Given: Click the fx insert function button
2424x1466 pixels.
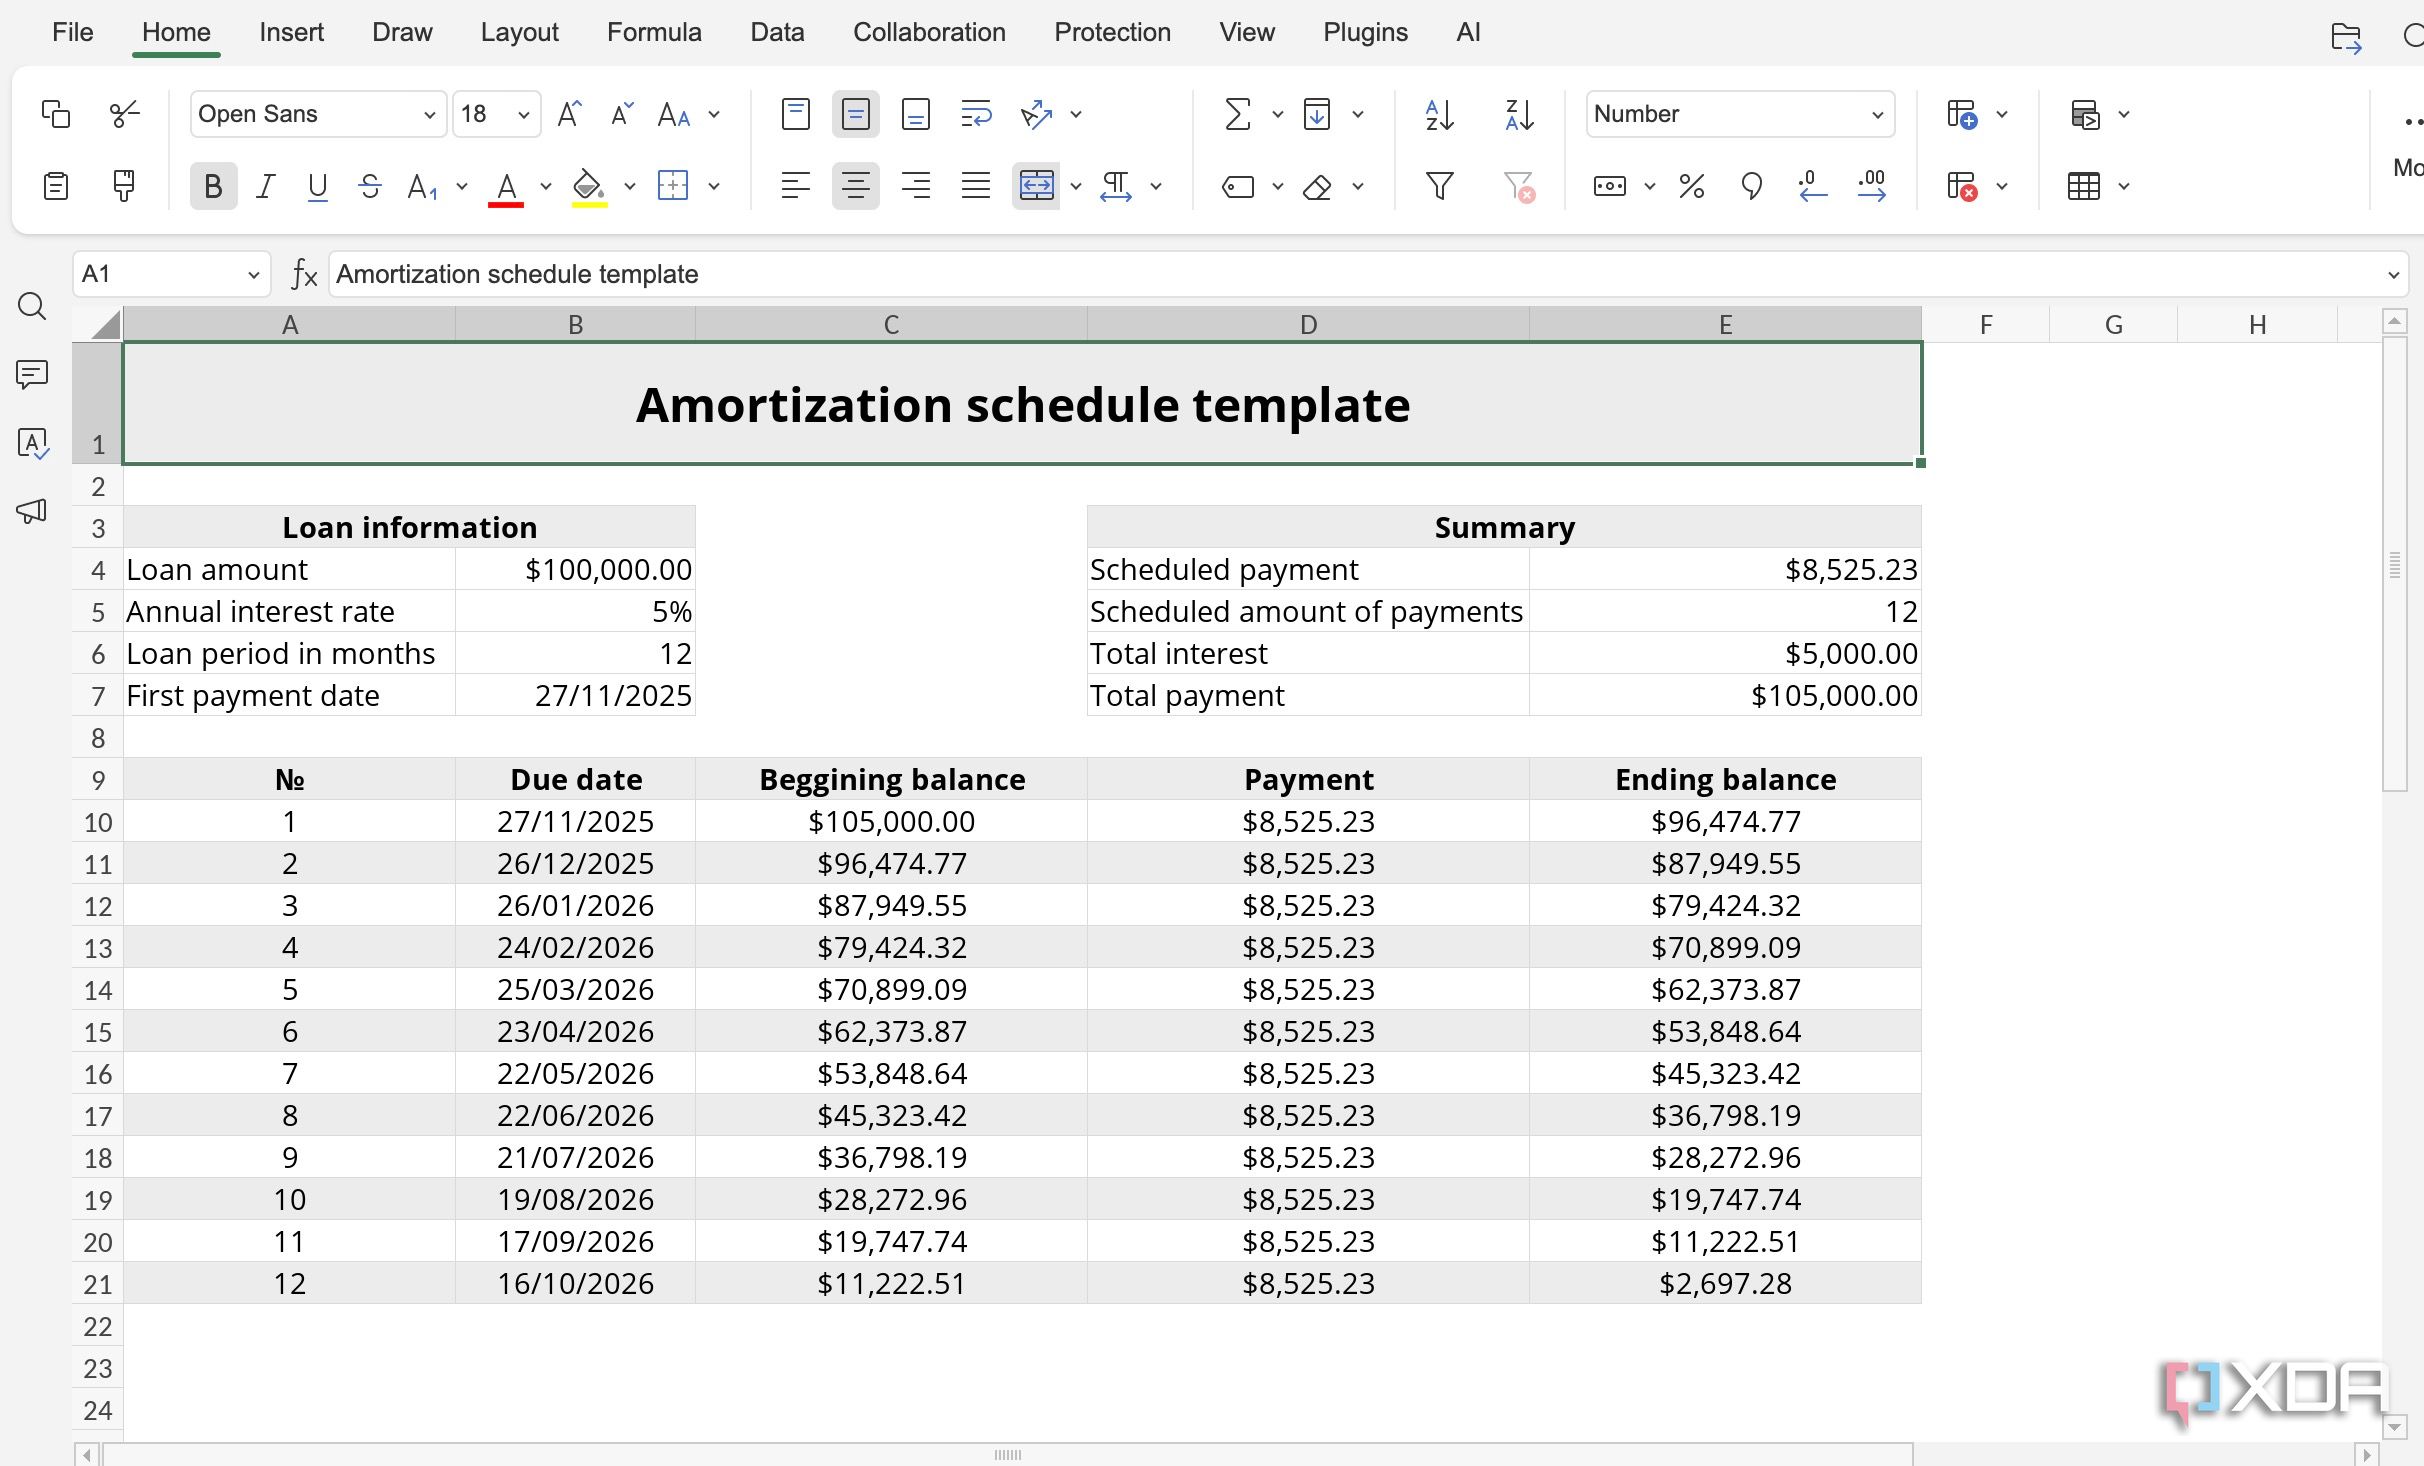Looking at the screenshot, I should tap(303, 274).
